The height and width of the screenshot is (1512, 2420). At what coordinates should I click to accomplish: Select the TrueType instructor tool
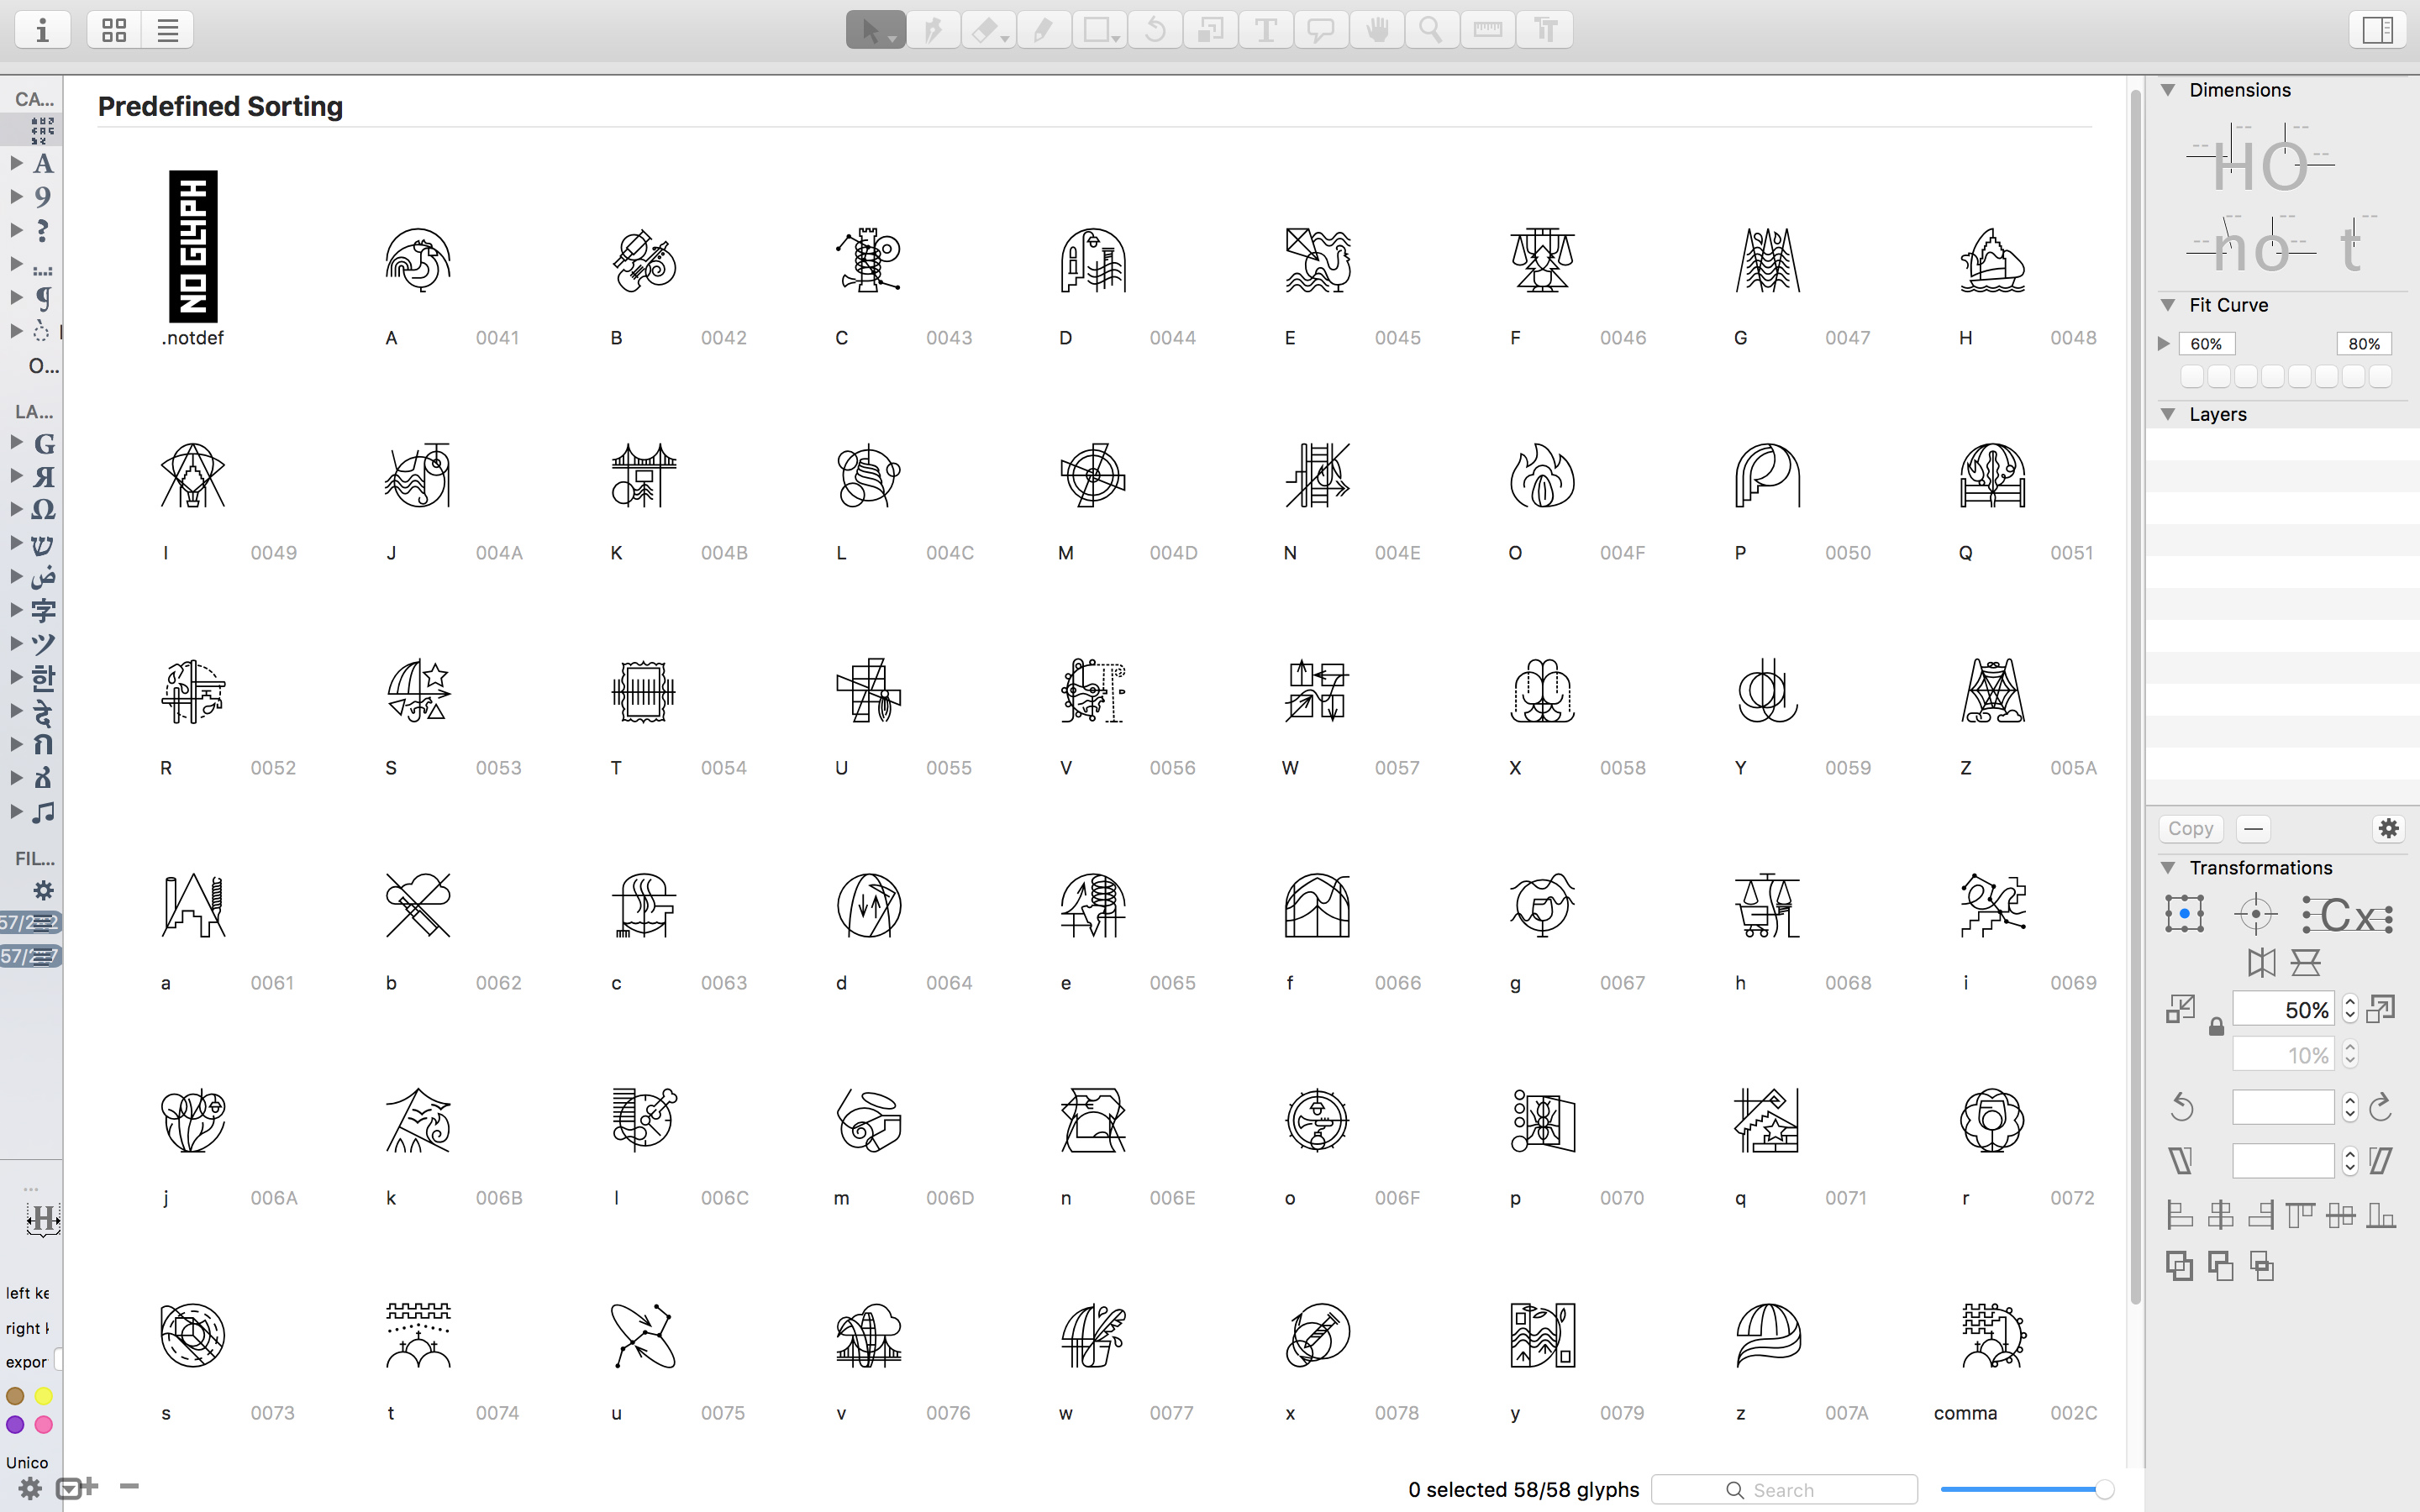click(x=1545, y=30)
